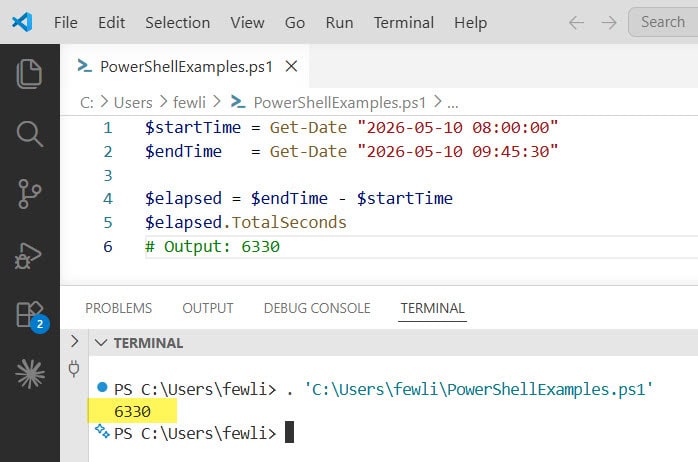The width and height of the screenshot is (698, 462).
Task: Switch to the DEBUG CONSOLE tab
Action: coord(317,308)
